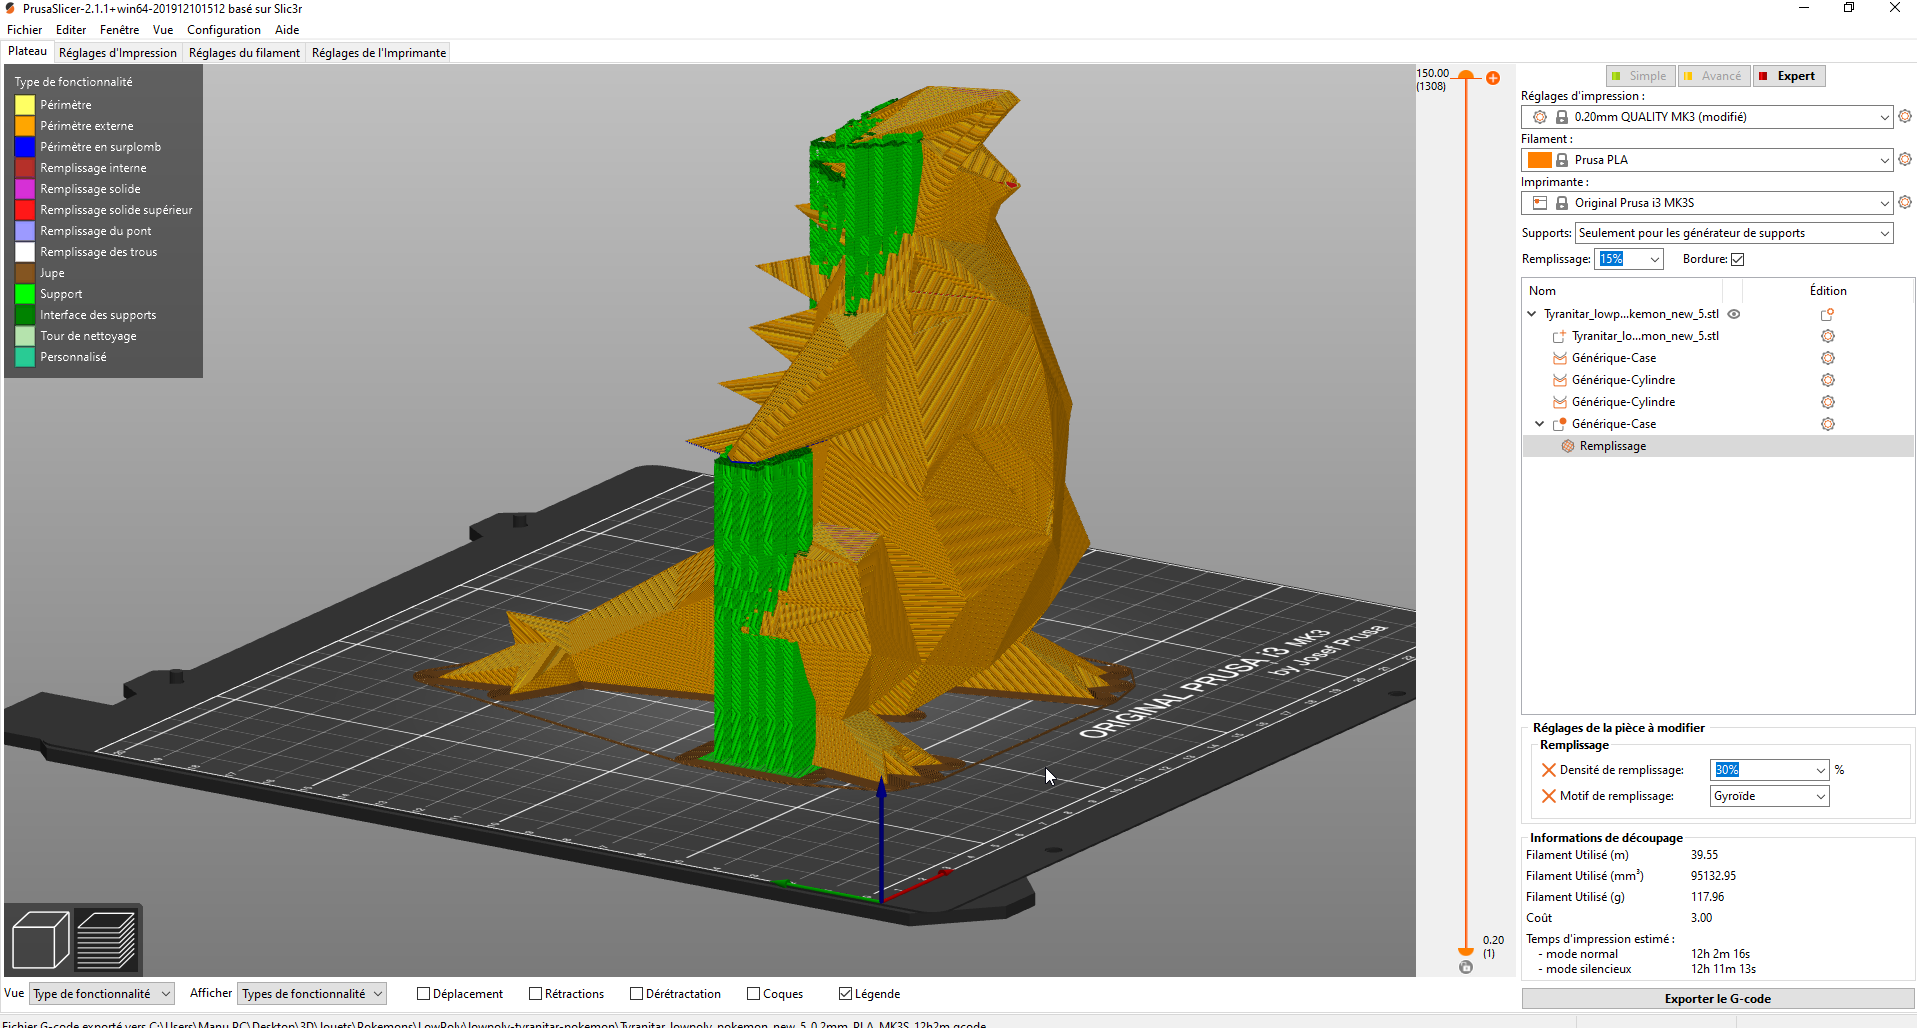1917x1028 pixels.
Task: Edit print settings preset via gear icon
Action: (x=1905, y=117)
